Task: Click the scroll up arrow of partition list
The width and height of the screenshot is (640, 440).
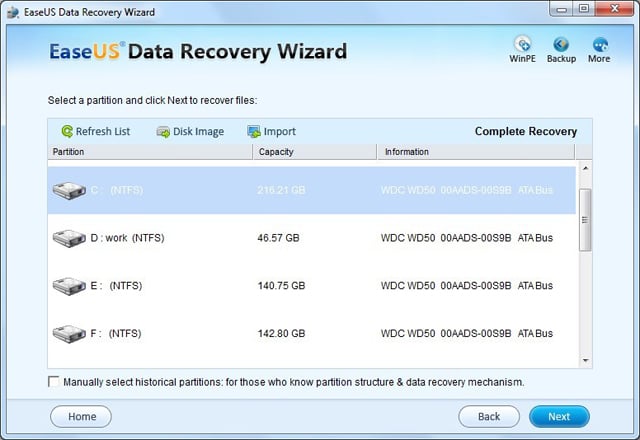Action: tap(585, 168)
